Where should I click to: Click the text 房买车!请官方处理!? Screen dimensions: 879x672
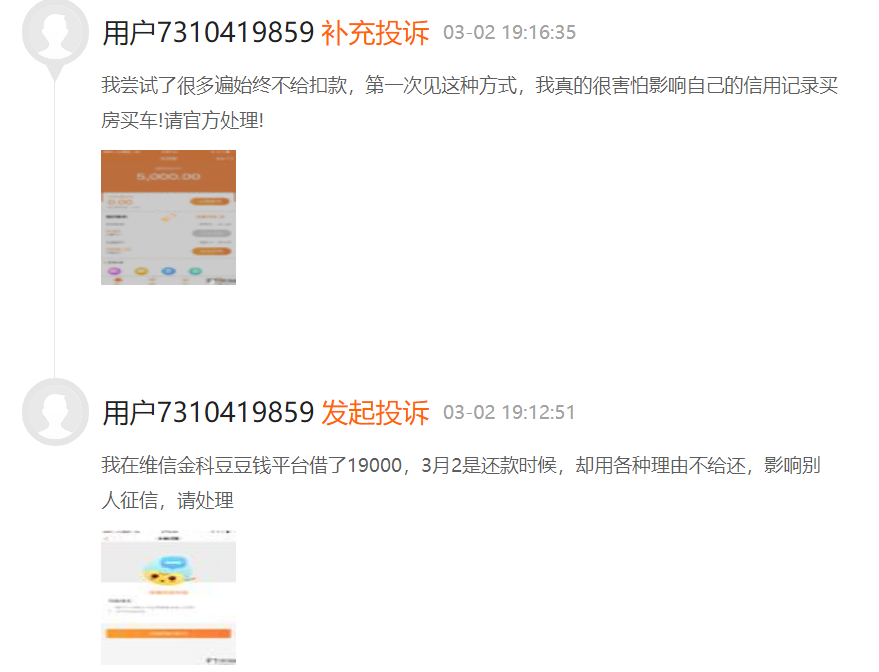pyautogui.click(x=182, y=120)
